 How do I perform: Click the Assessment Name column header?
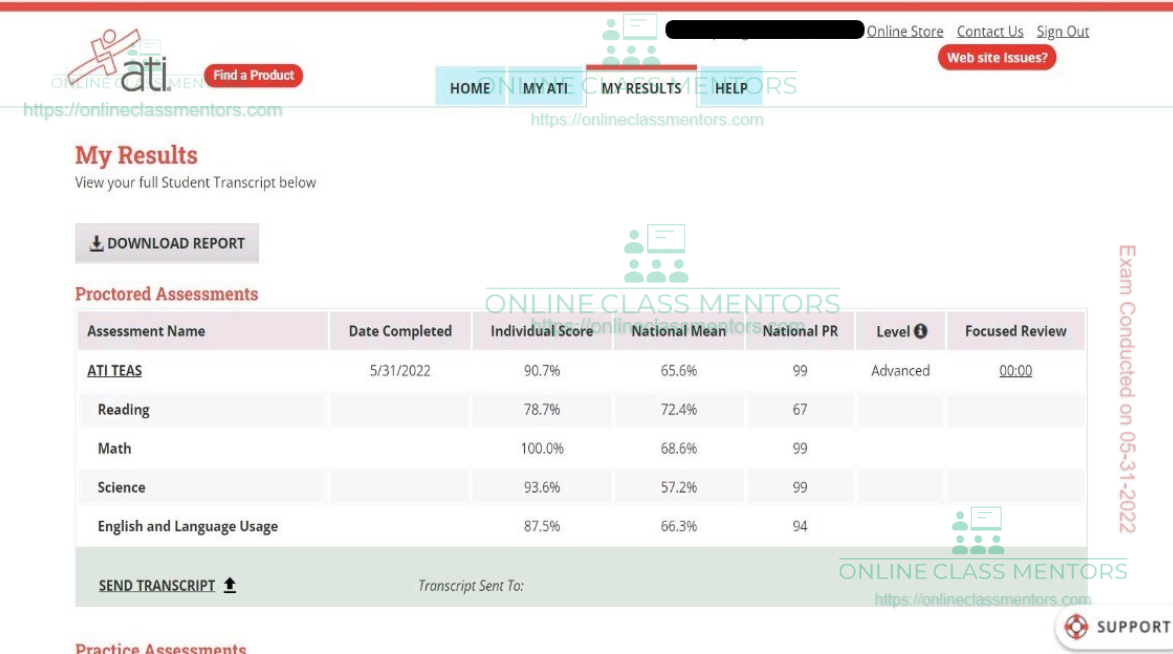(x=146, y=331)
